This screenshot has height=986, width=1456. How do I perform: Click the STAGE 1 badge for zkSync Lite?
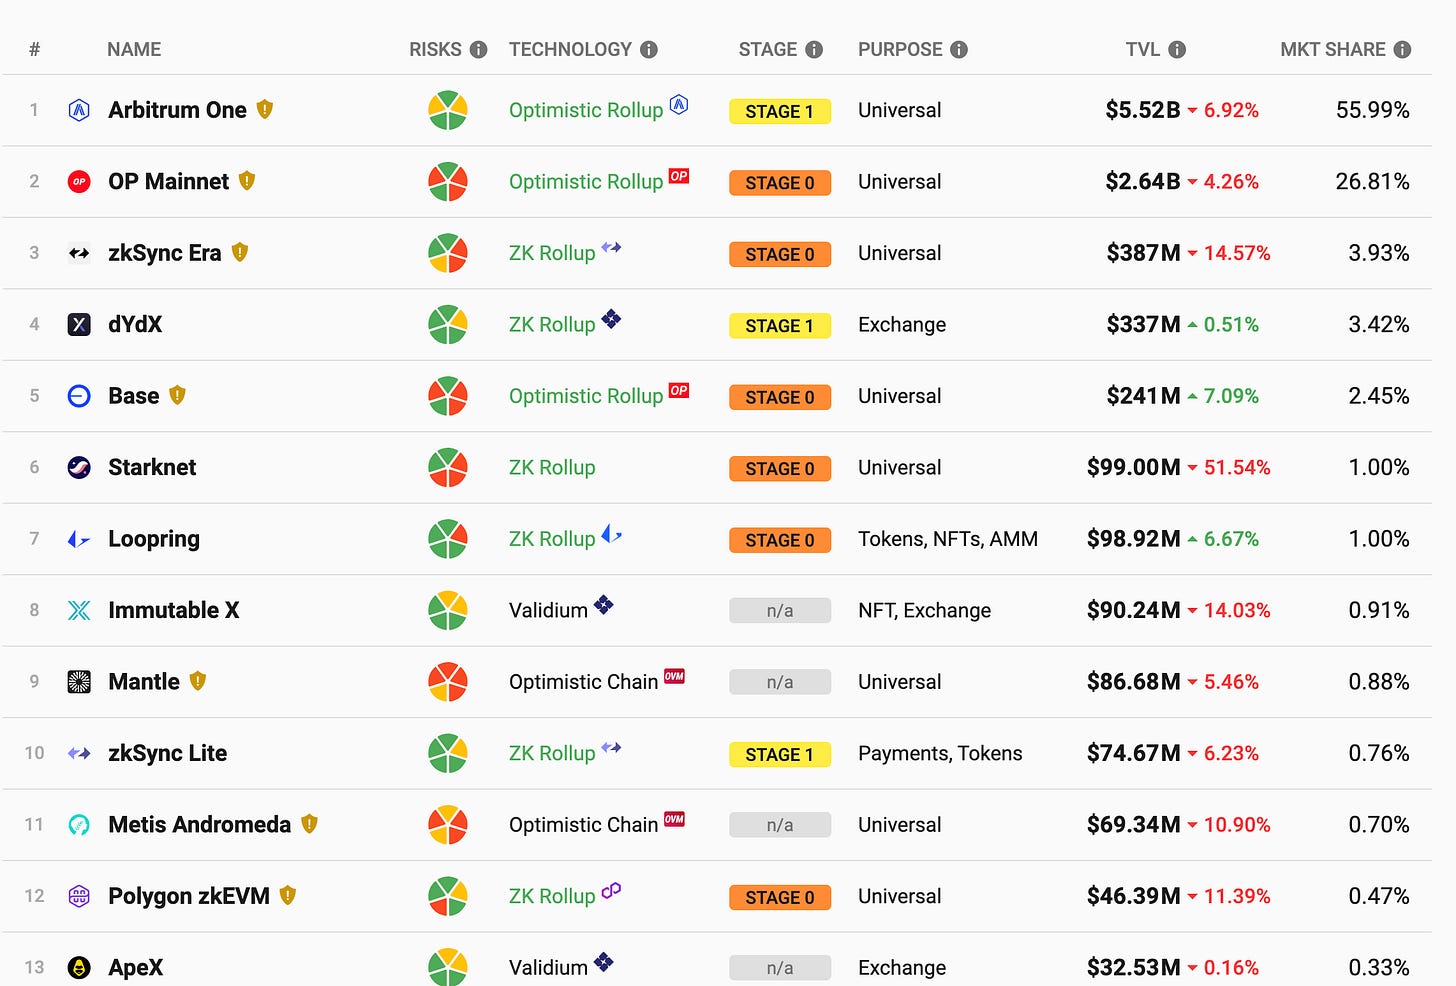(780, 754)
